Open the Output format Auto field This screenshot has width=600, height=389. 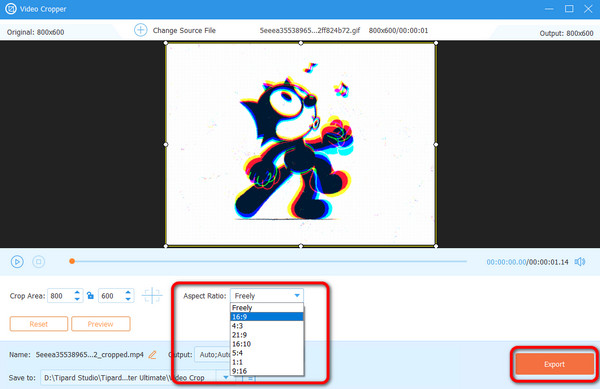coord(212,355)
